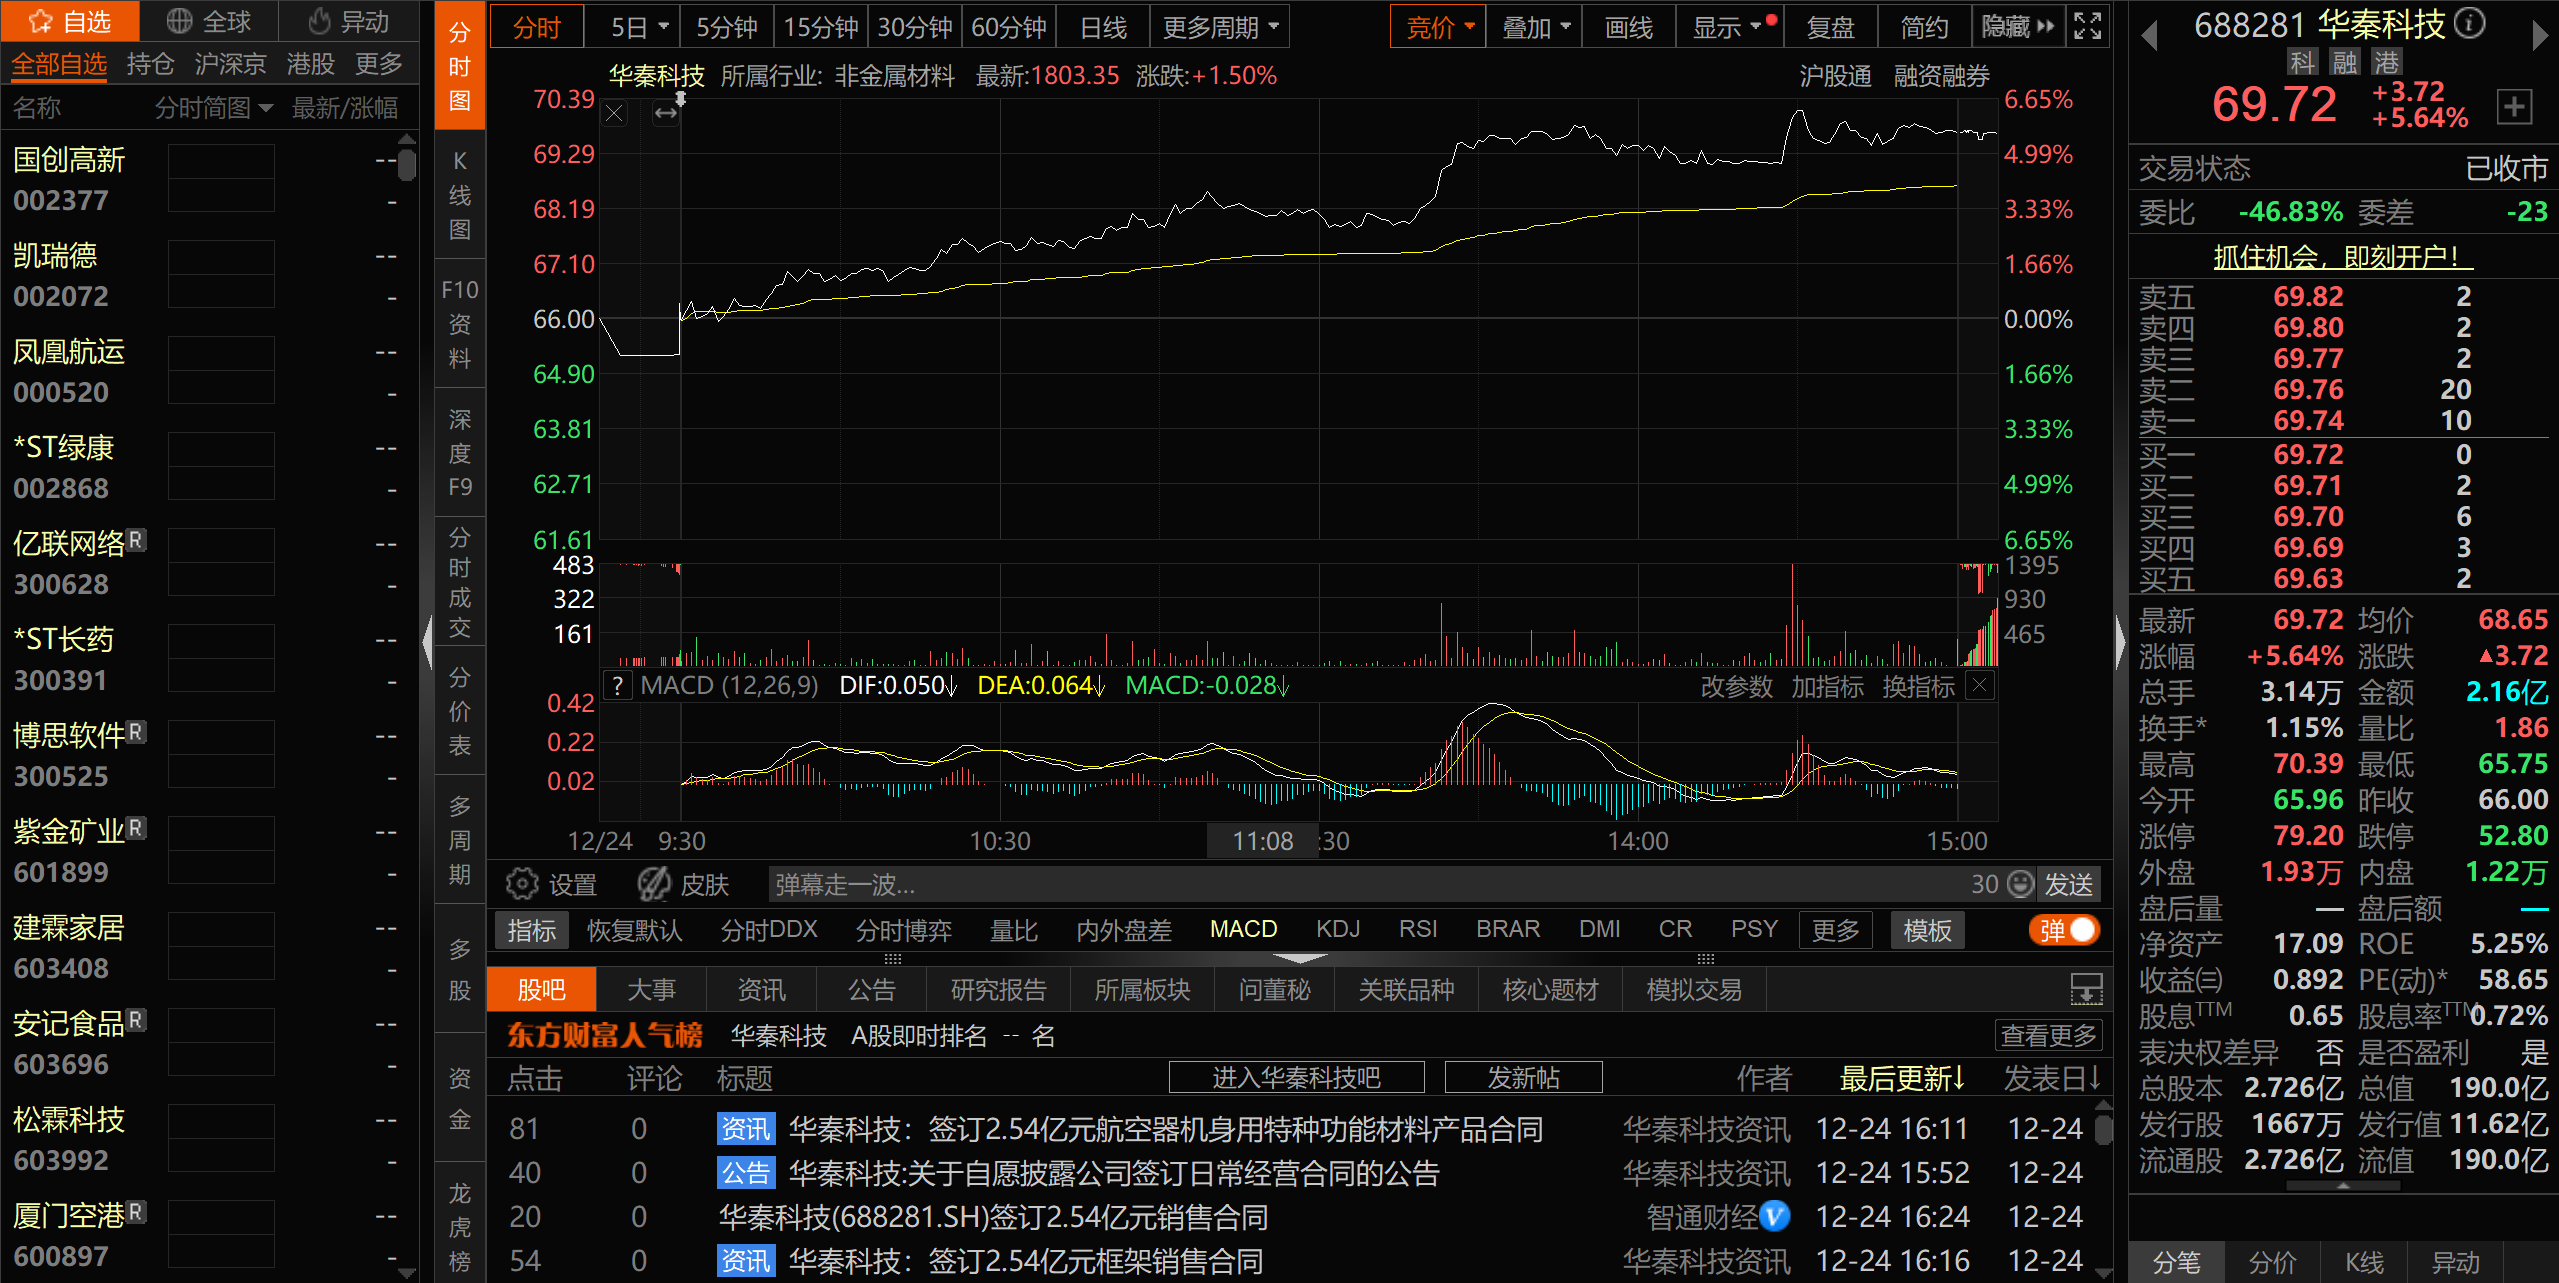The image size is (2559, 1283).
Task: Click the MACD help question mark
Action: click(x=619, y=686)
